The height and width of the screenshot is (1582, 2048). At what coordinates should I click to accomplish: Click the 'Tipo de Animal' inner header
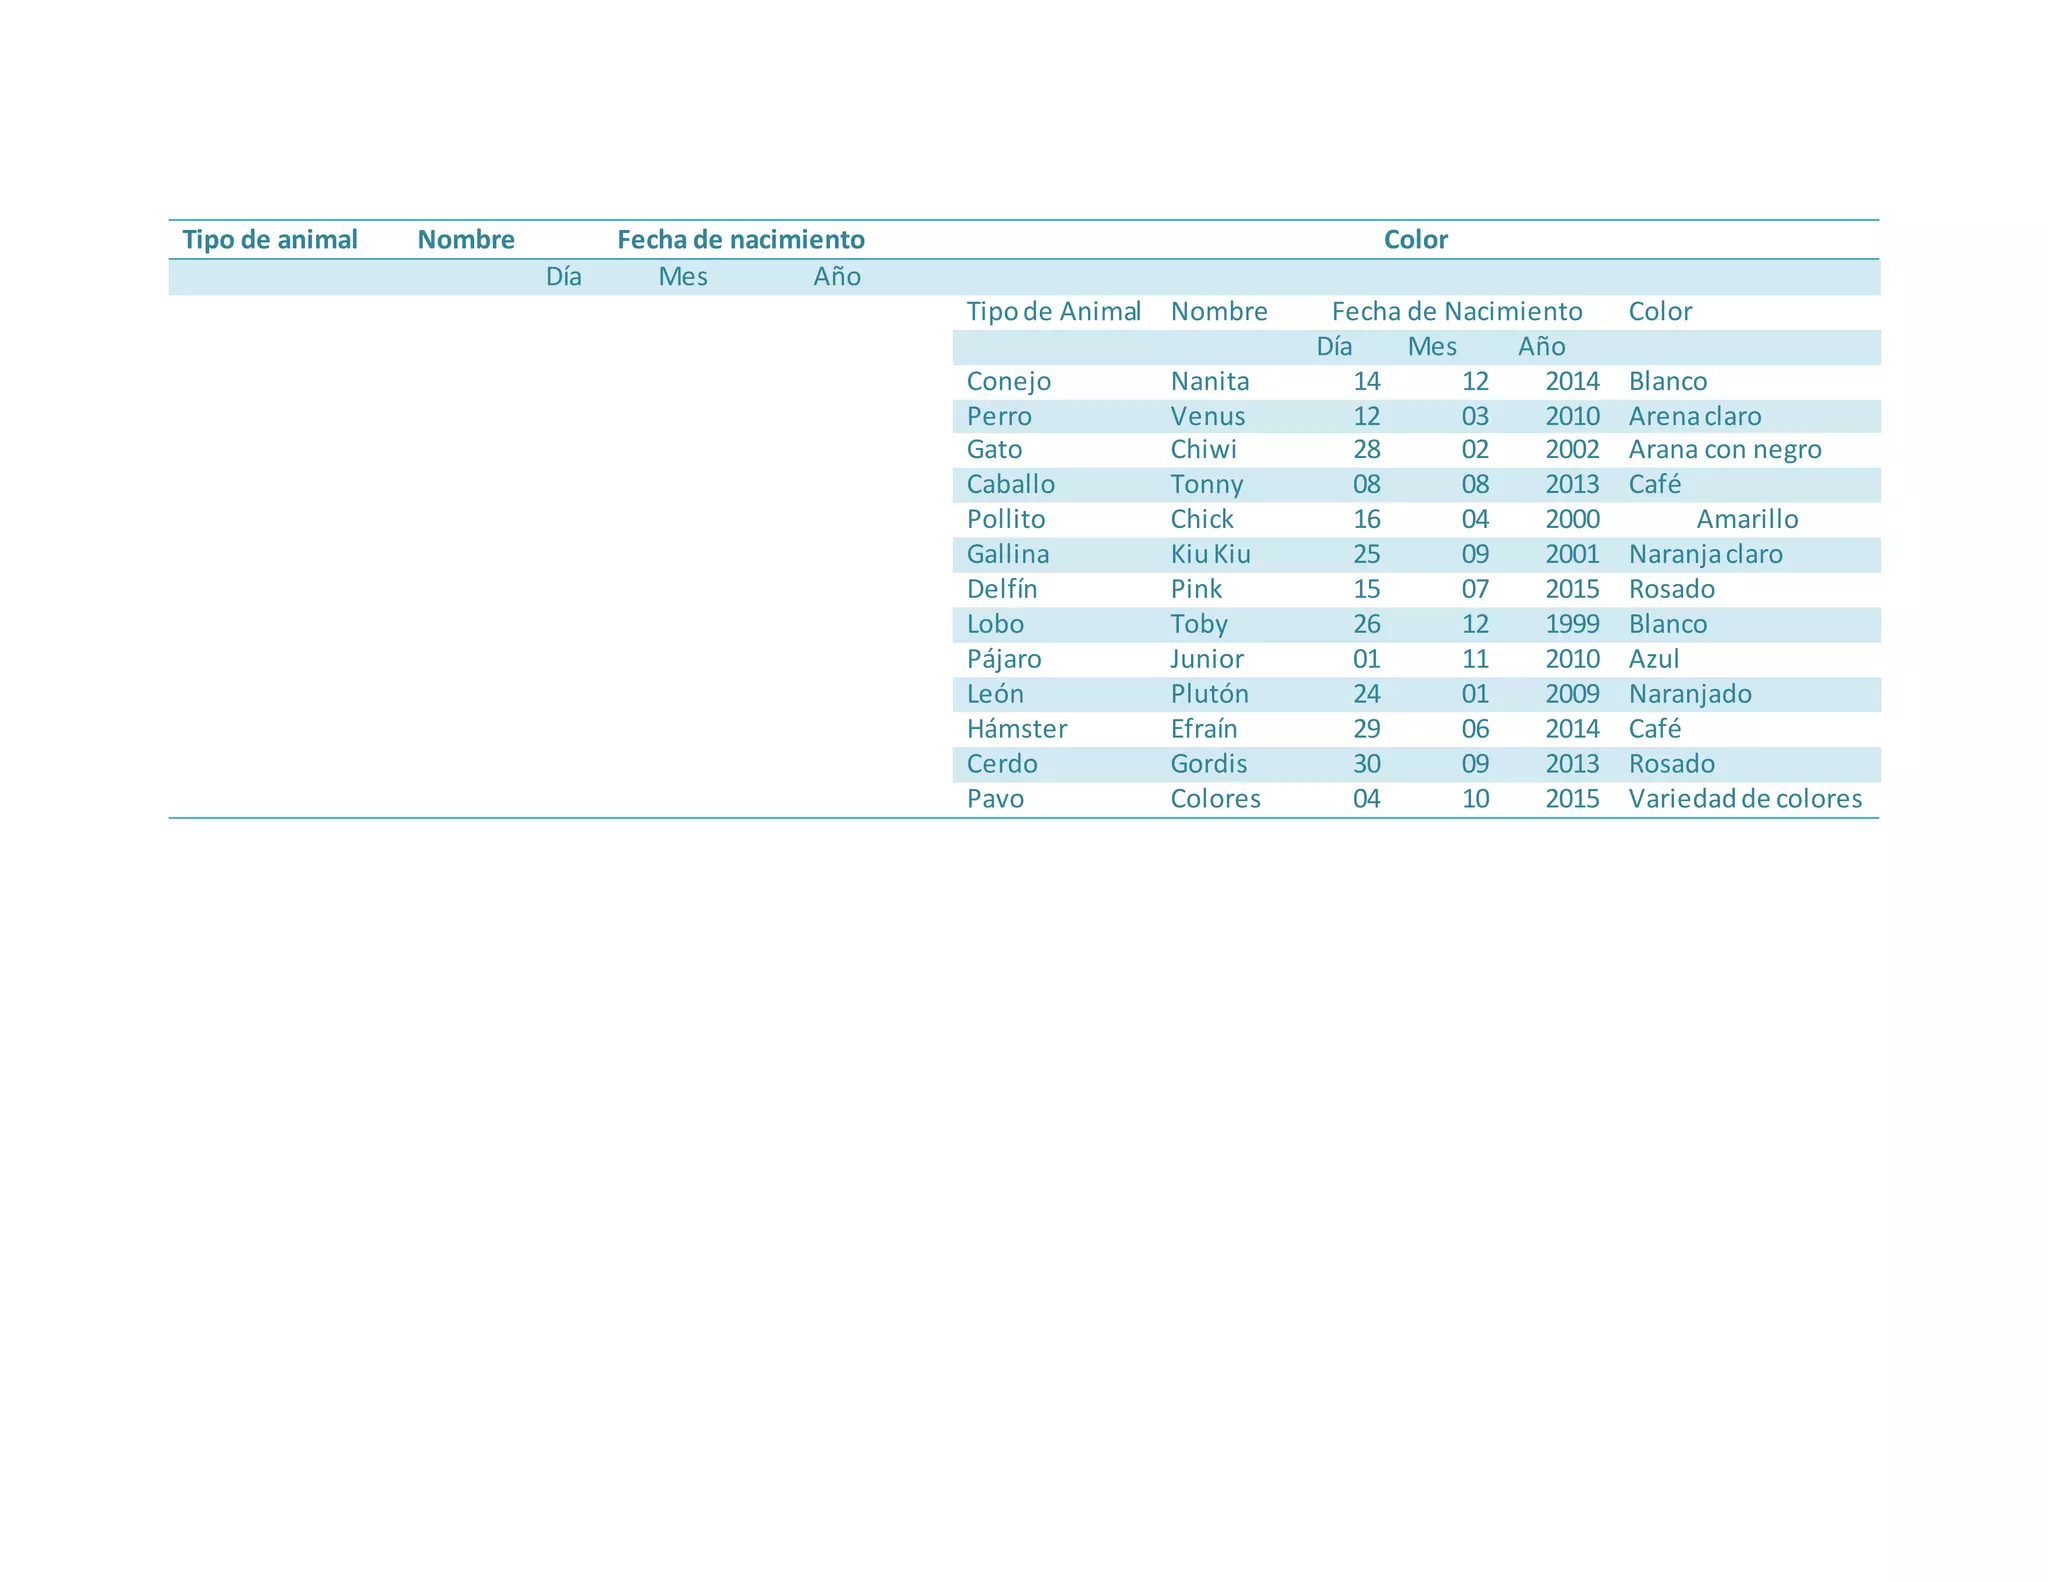pyautogui.click(x=1053, y=312)
